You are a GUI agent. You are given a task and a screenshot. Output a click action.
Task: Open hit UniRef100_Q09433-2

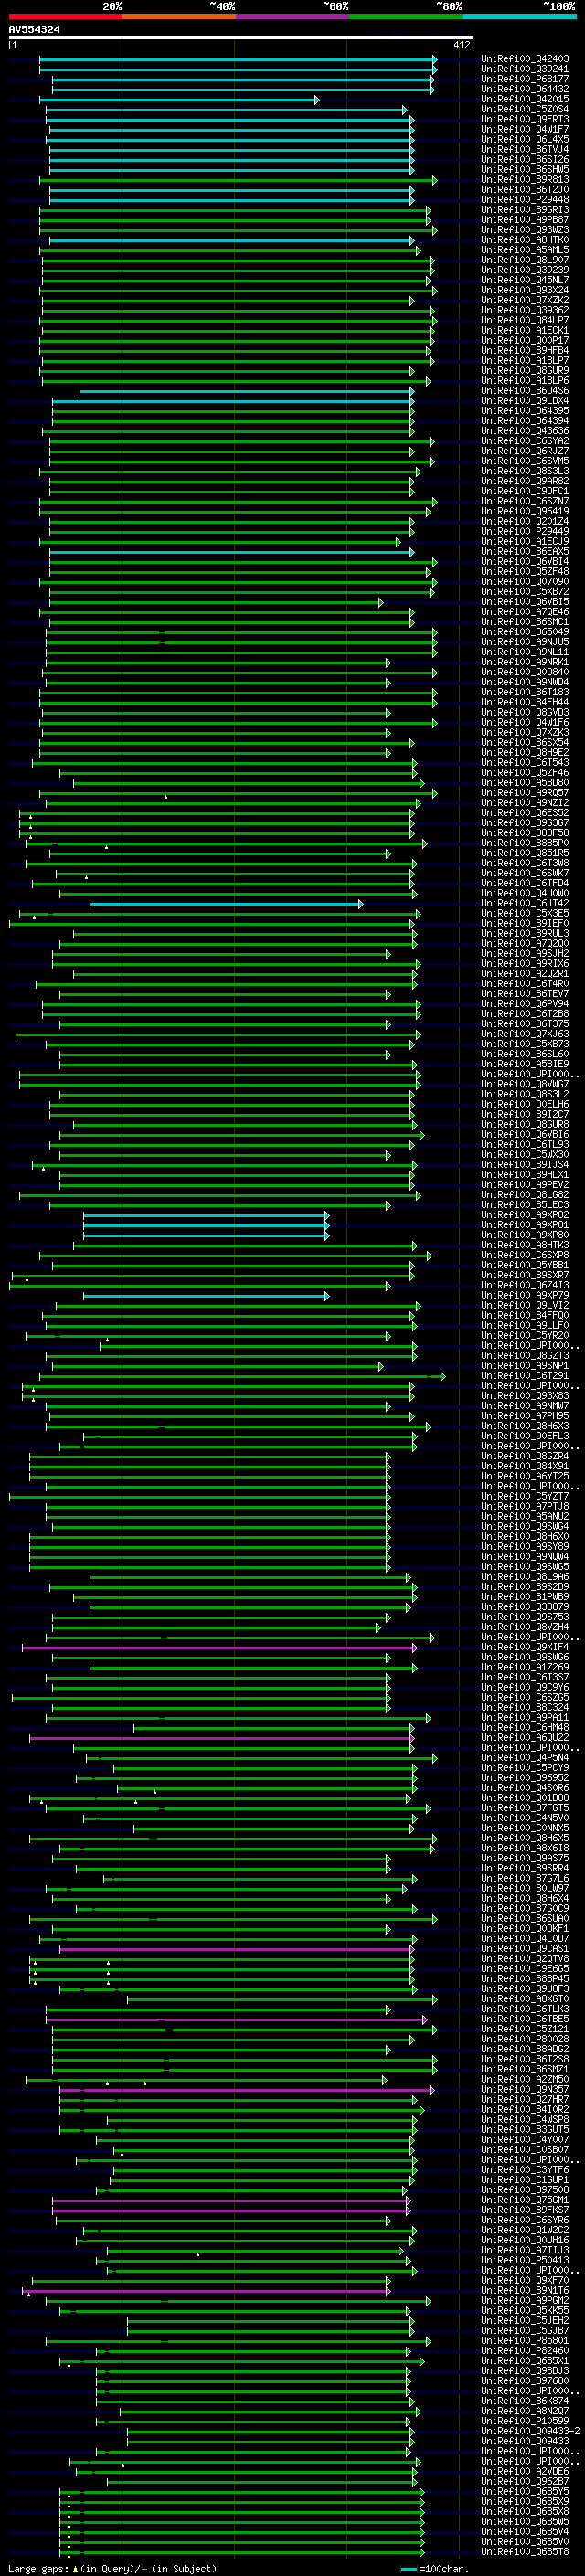pyautogui.click(x=530, y=2431)
